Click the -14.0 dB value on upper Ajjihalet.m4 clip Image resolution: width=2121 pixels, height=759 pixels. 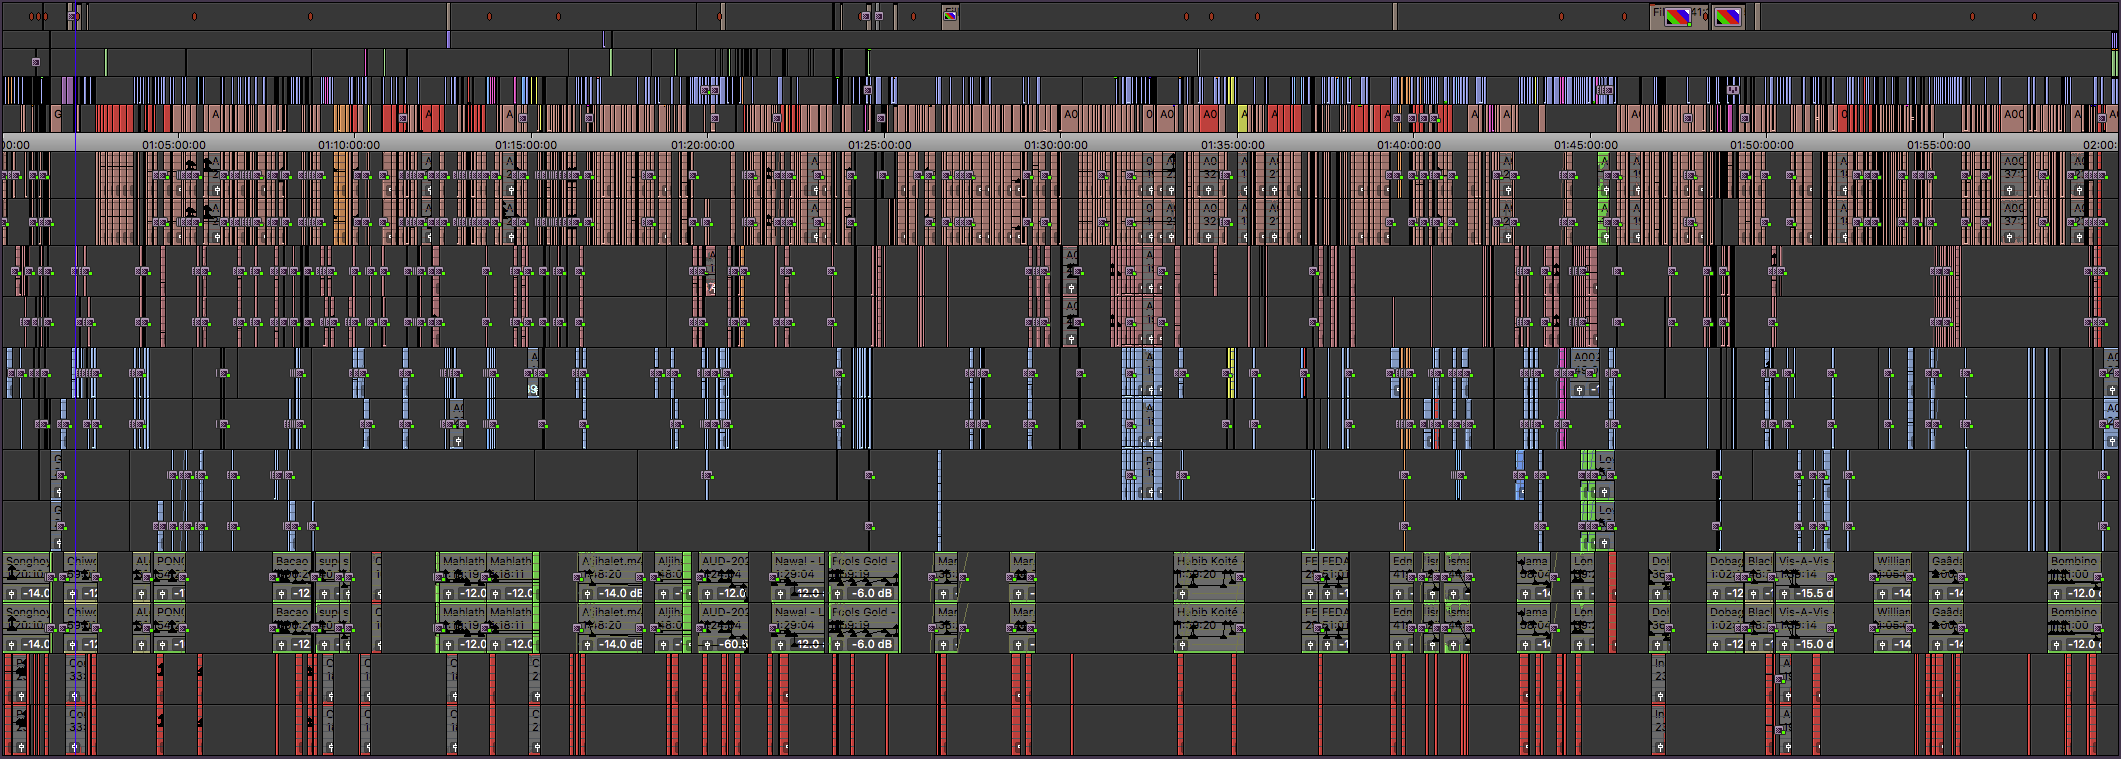[x=620, y=593]
